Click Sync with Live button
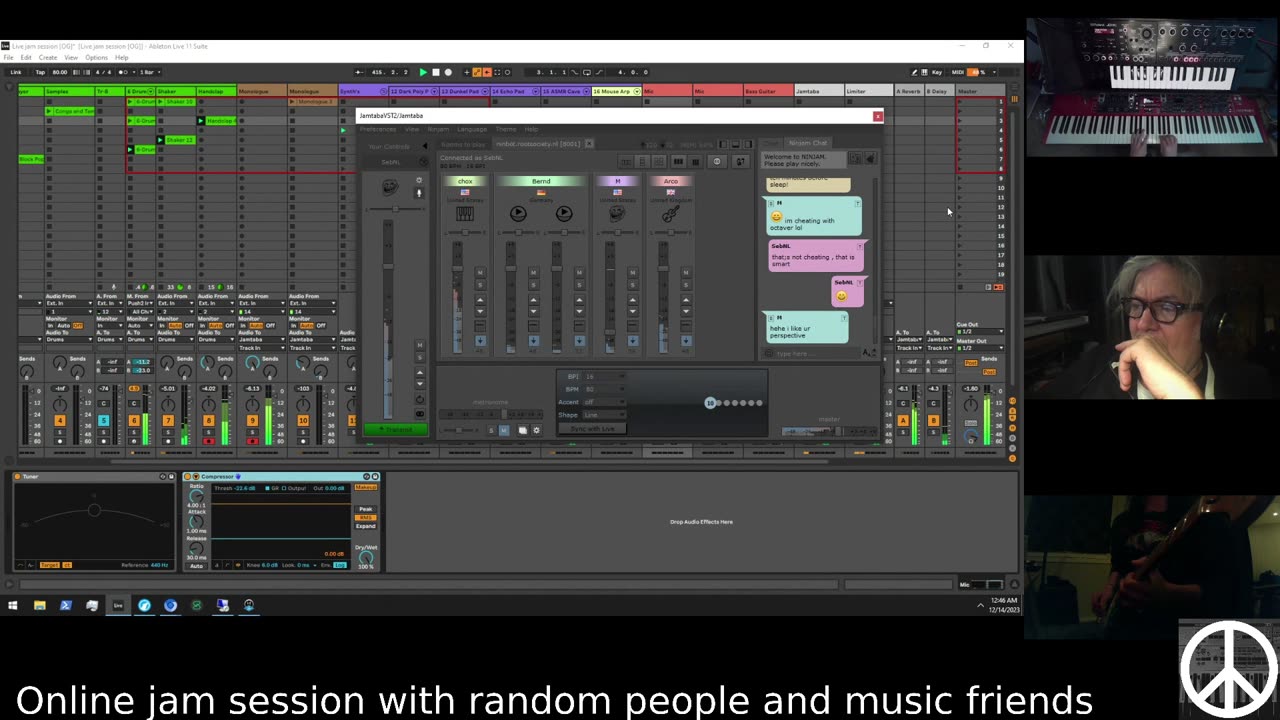Viewport: 1280px width, 720px height. pyautogui.click(x=593, y=429)
